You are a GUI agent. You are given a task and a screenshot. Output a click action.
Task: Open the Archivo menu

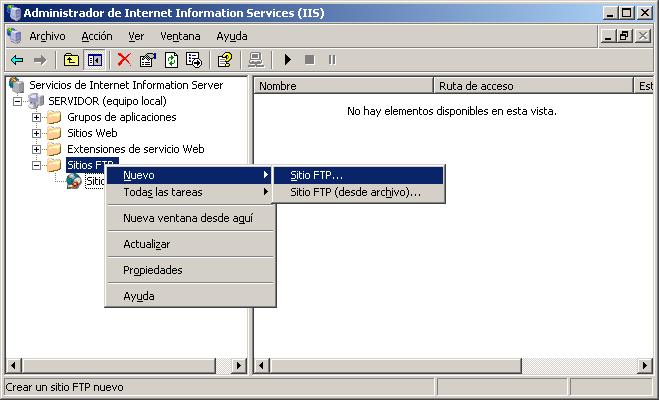coord(47,36)
